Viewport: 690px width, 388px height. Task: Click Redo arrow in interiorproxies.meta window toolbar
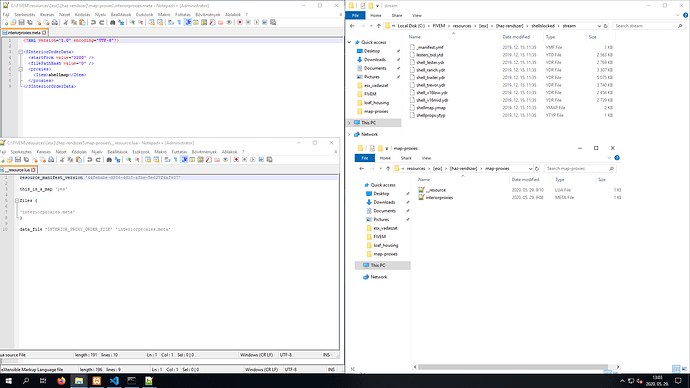[102, 22]
